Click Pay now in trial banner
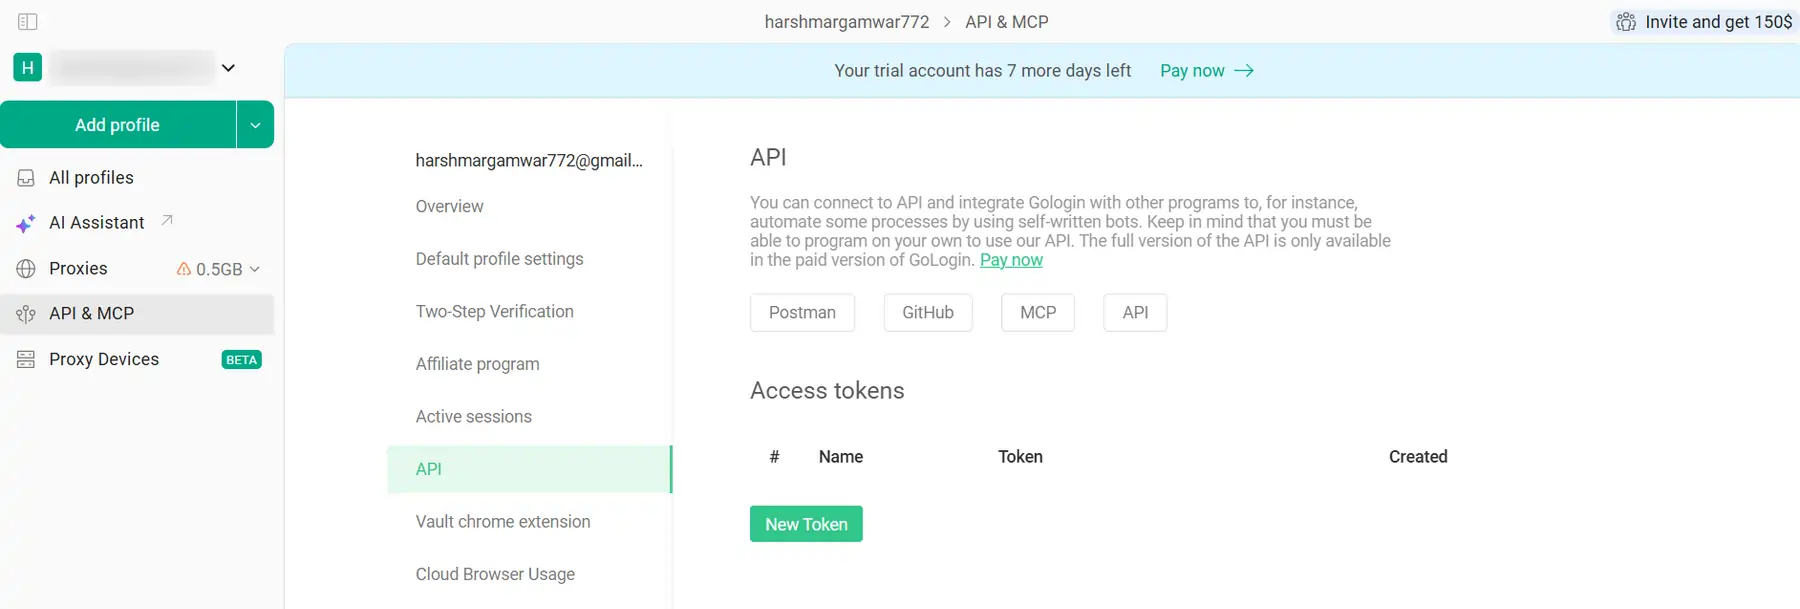Screen dimensions: 1800x609 coord(1192,71)
